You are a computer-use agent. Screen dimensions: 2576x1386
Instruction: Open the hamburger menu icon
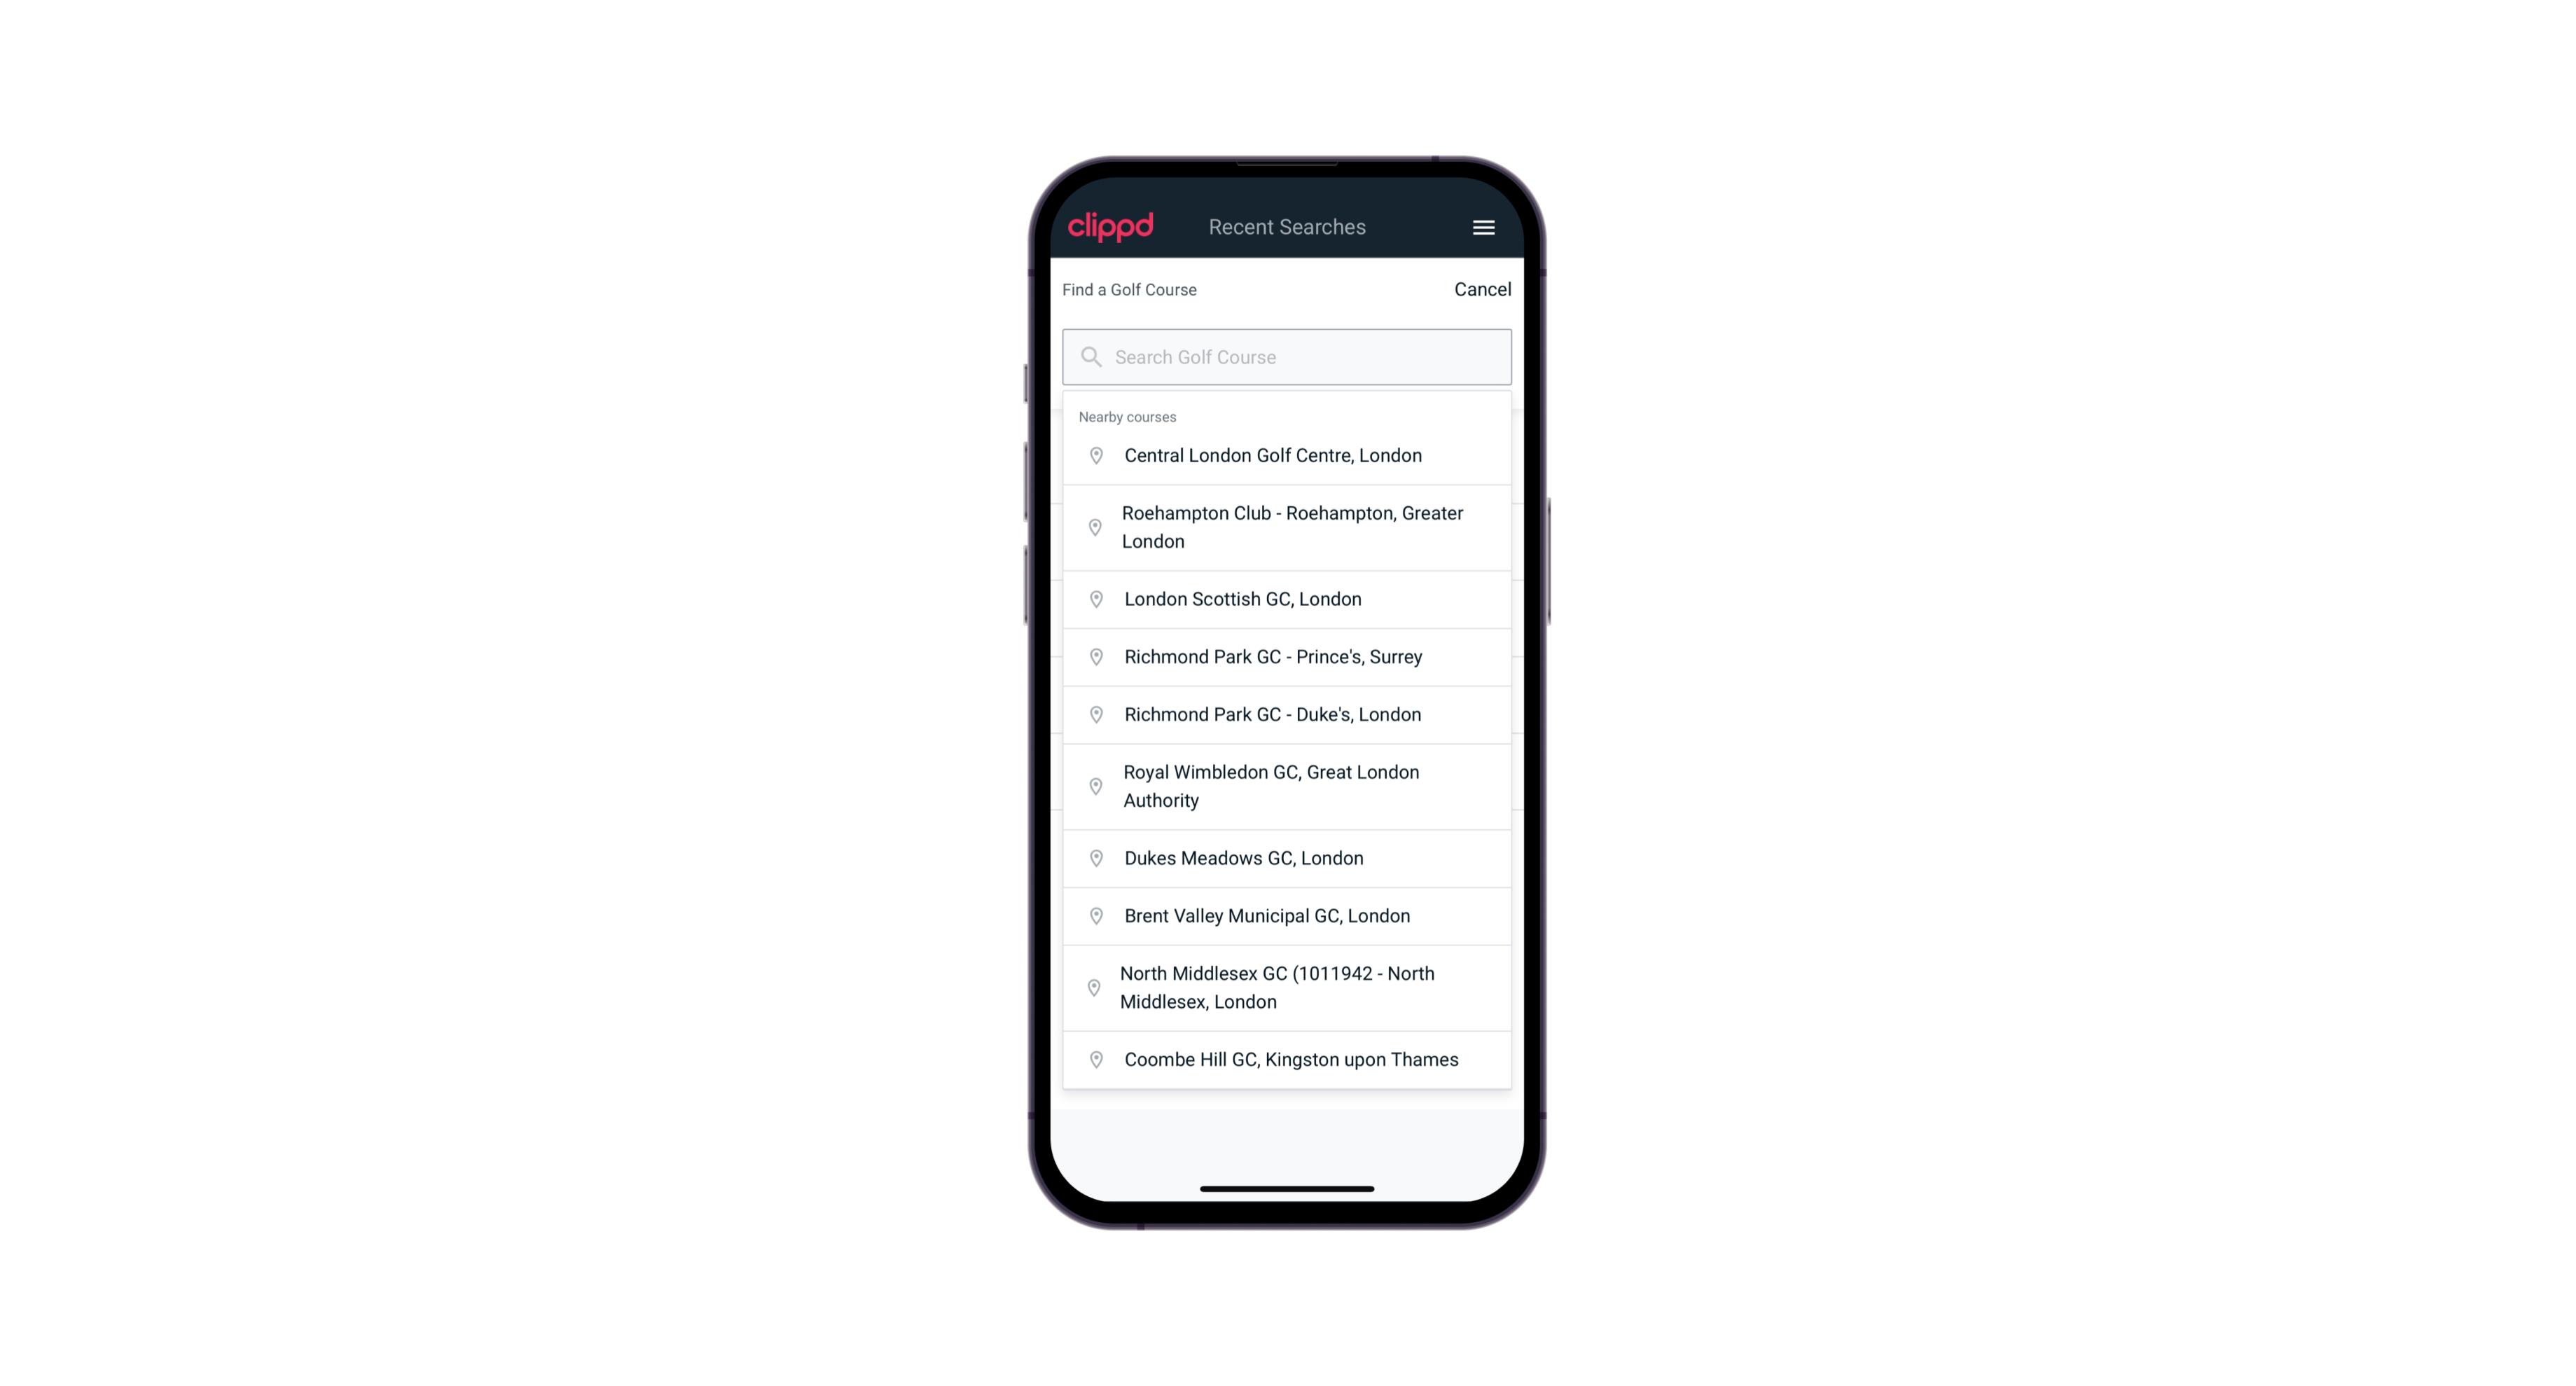coord(1483,227)
